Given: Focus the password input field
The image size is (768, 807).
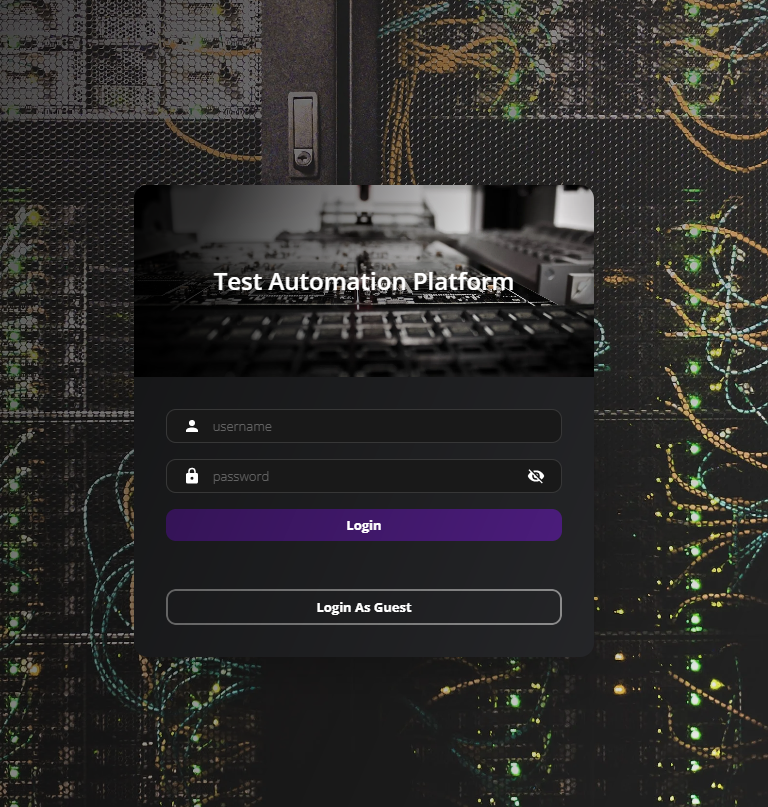Looking at the screenshot, I should [363, 476].
